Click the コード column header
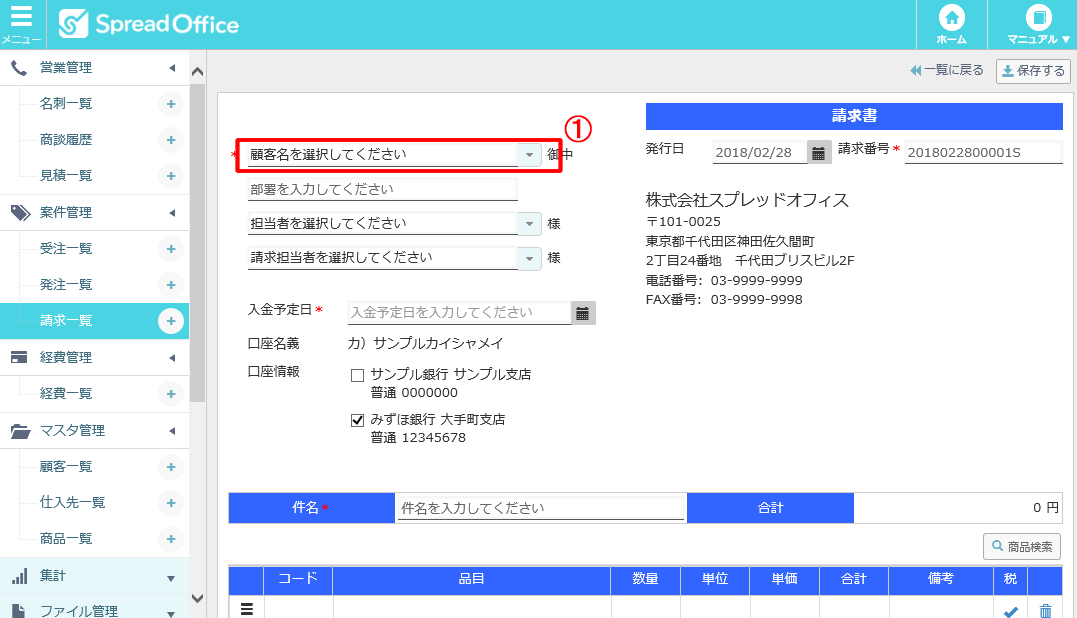The width and height of the screenshot is (1077, 618). coord(298,580)
